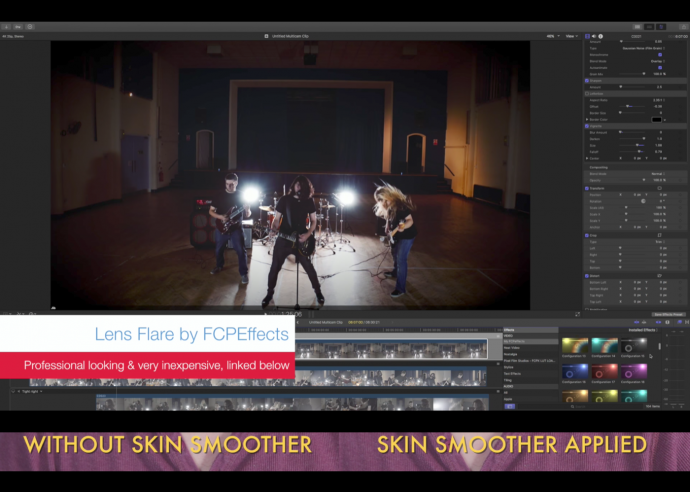The height and width of the screenshot is (492, 690).
Task: Uncheck the Monochrome checkbox
Action: tap(660, 55)
